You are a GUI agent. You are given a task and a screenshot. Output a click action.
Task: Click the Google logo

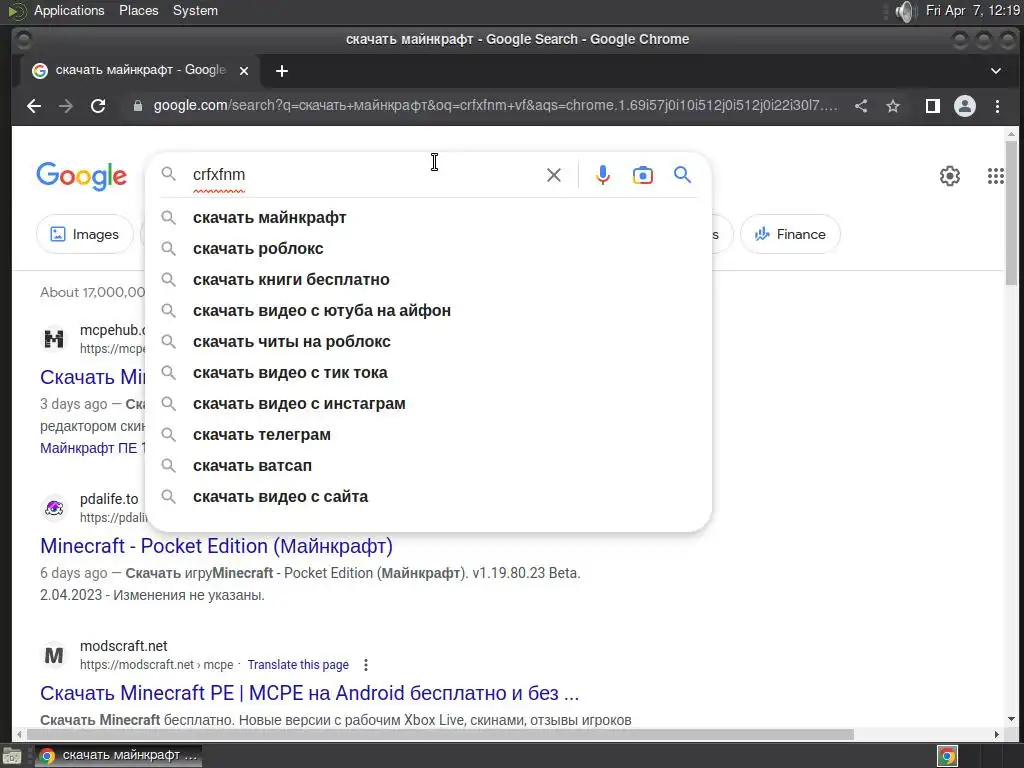(82, 176)
